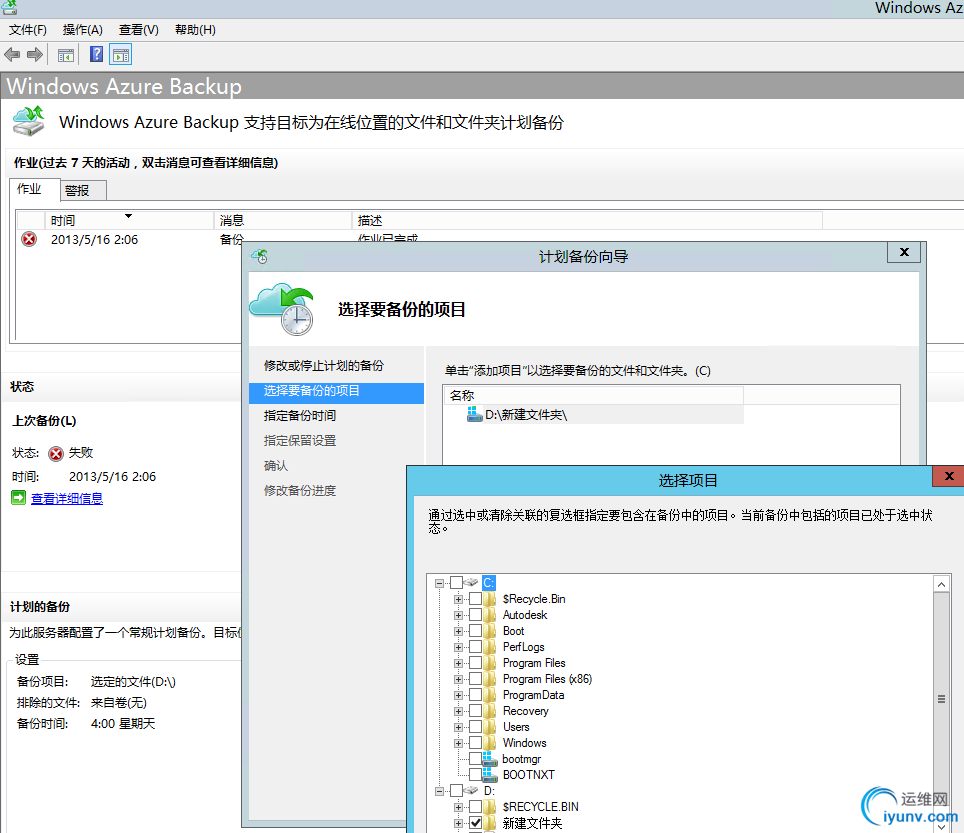Image resolution: width=964 pixels, height=833 pixels.
Task: Click the small icon in the 计划备份向导 title bar
Action: pos(260,256)
